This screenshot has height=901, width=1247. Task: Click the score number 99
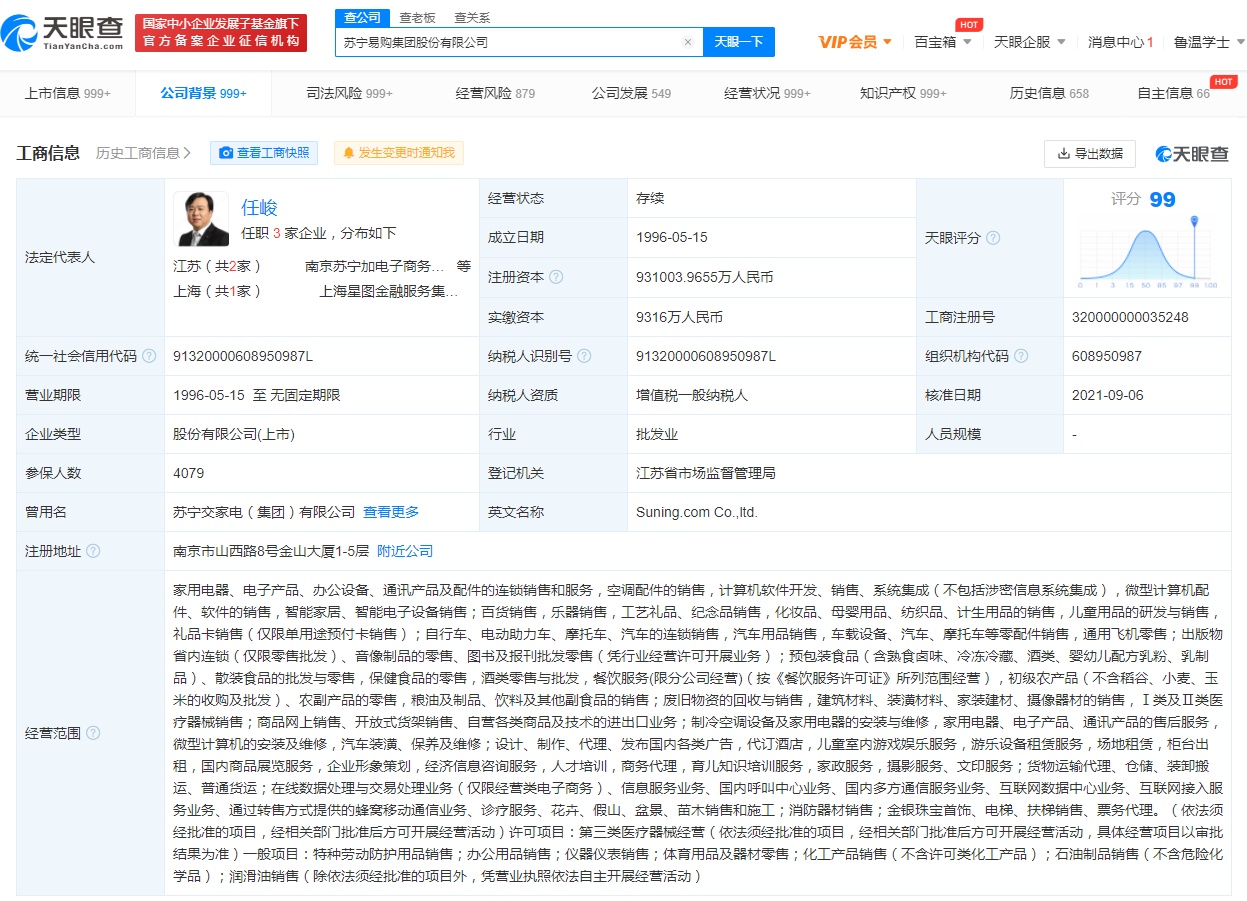[x=1163, y=200]
